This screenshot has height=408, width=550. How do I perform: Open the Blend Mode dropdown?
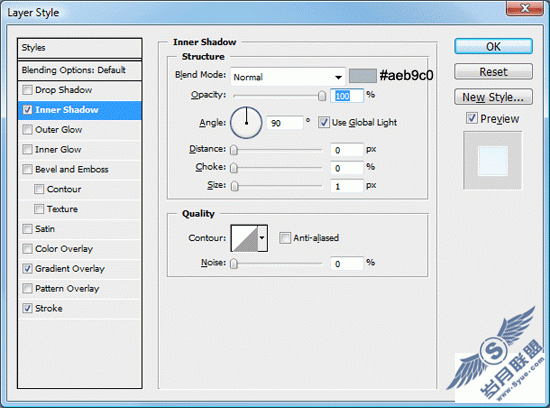pyautogui.click(x=288, y=77)
